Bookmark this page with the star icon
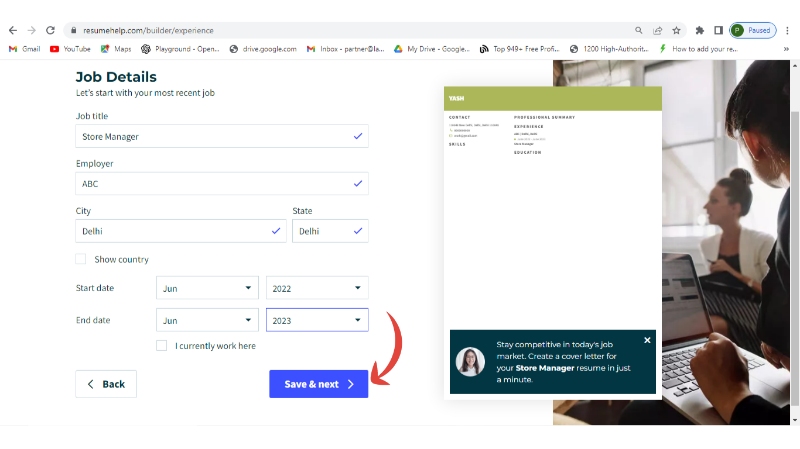The image size is (800, 449). 676,30
